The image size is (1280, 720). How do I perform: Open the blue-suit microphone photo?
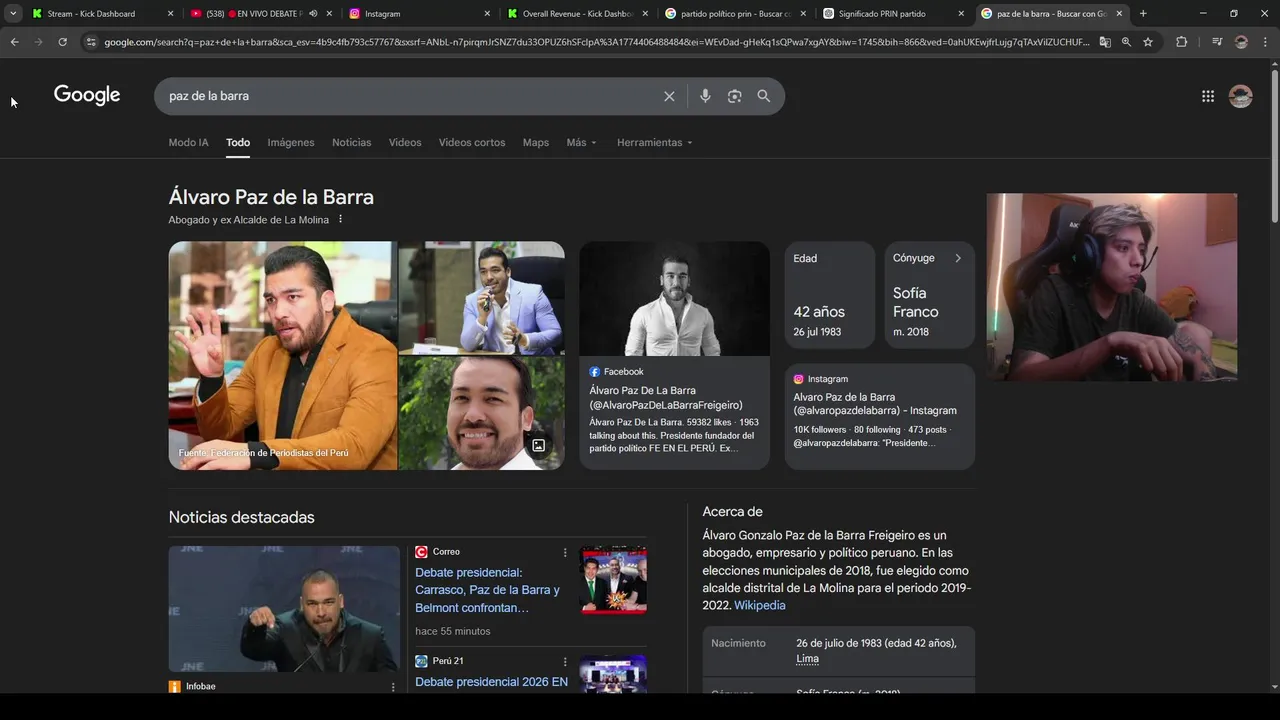482,298
